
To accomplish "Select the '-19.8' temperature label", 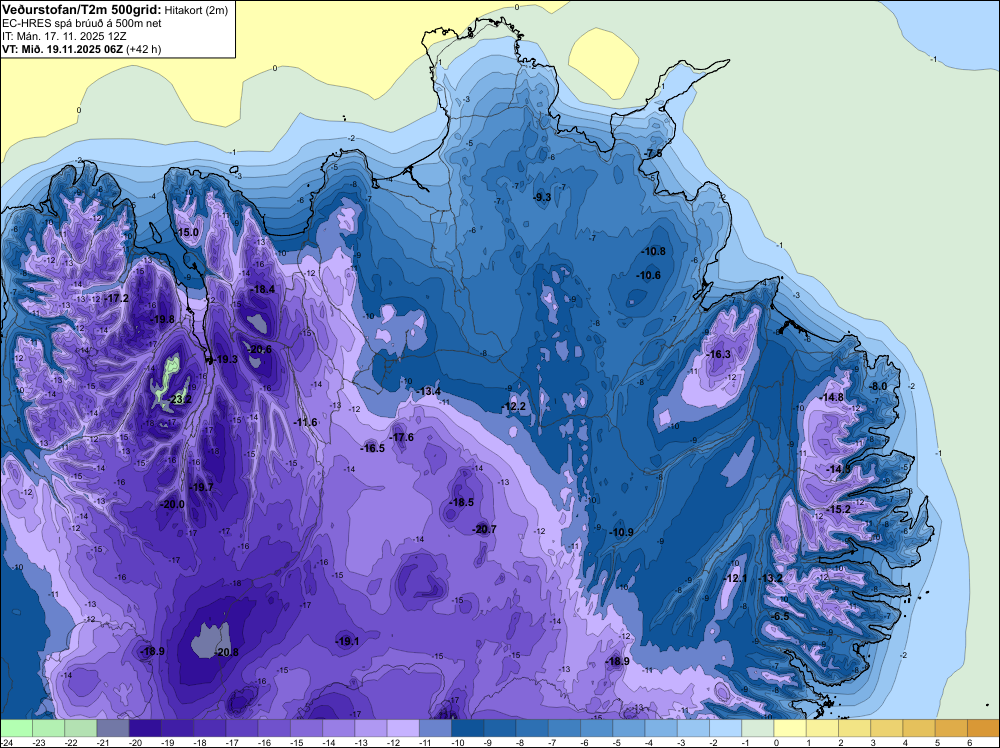I will (x=162, y=319).
